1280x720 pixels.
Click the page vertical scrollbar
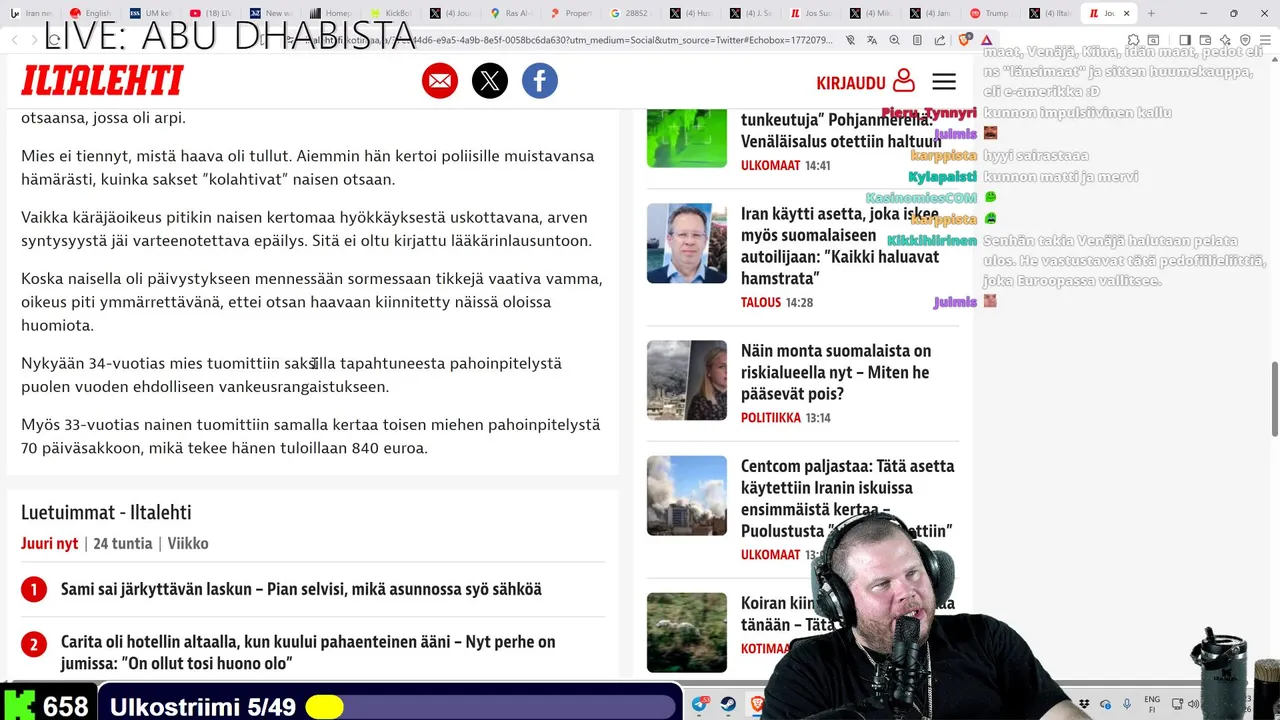click(x=1274, y=400)
